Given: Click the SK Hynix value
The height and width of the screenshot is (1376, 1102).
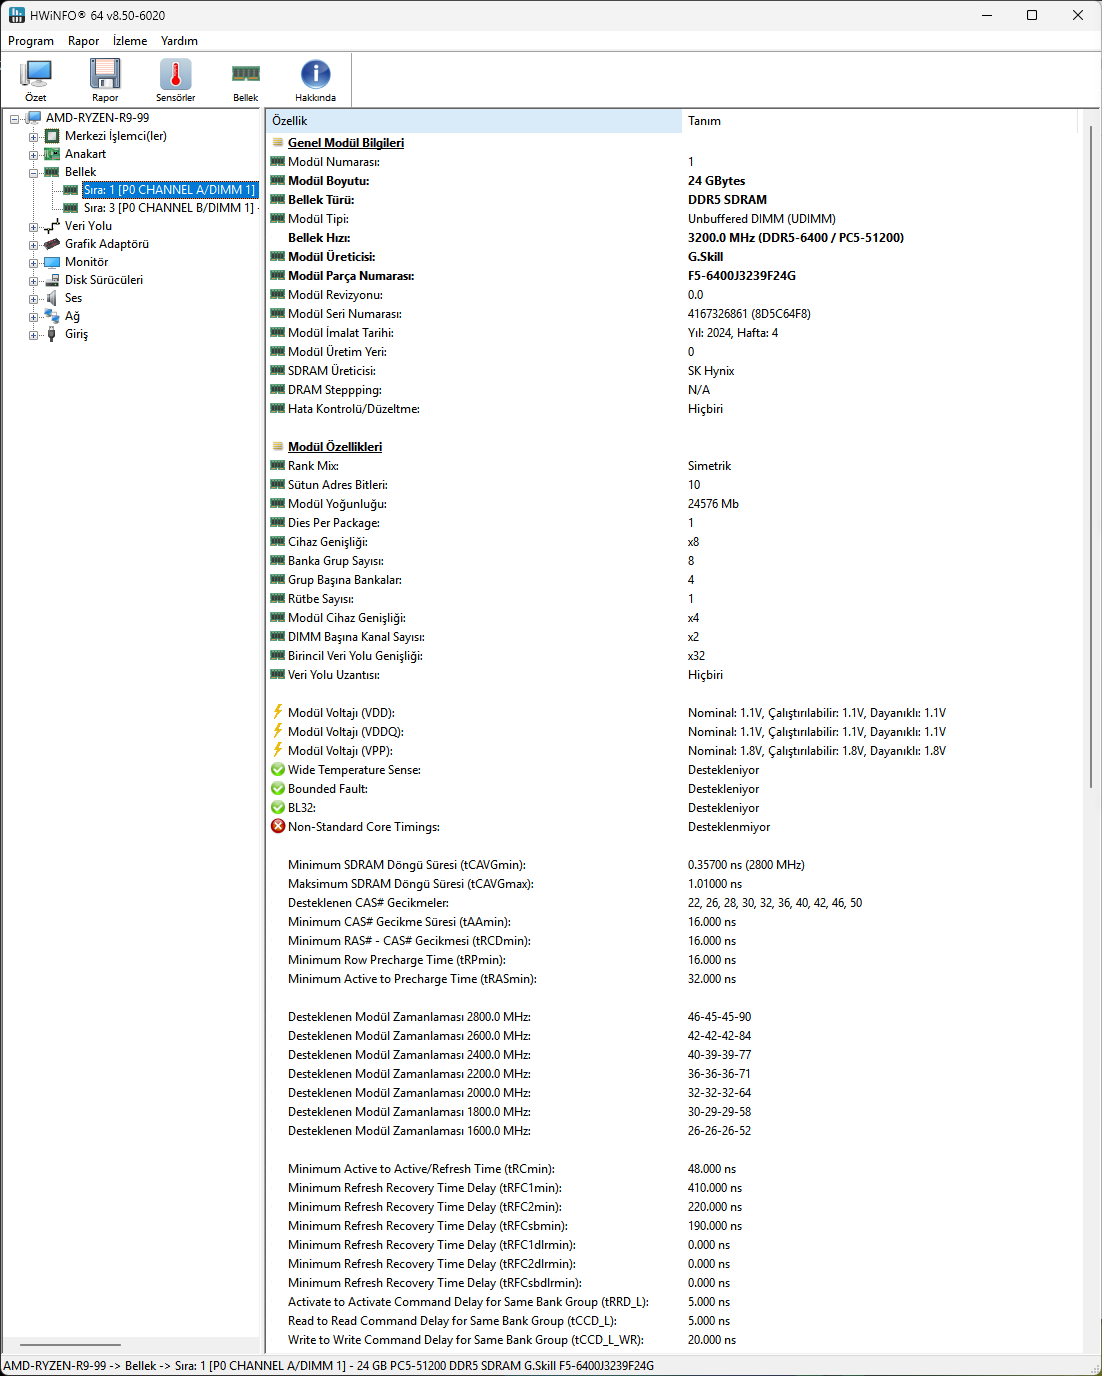Looking at the screenshot, I should point(711,371).
